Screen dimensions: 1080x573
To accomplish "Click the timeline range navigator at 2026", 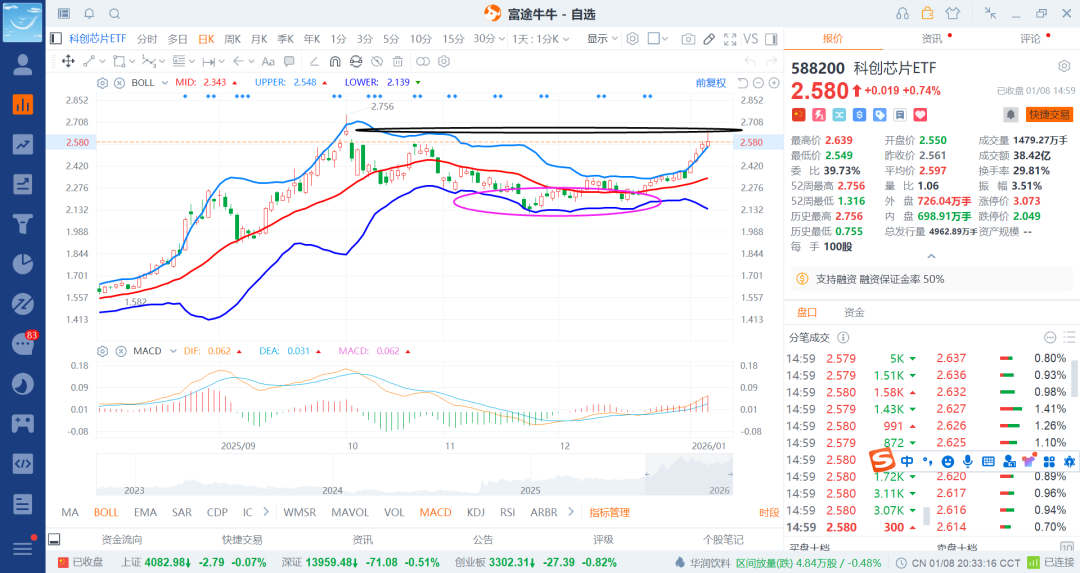I will [x=719, y=490].
